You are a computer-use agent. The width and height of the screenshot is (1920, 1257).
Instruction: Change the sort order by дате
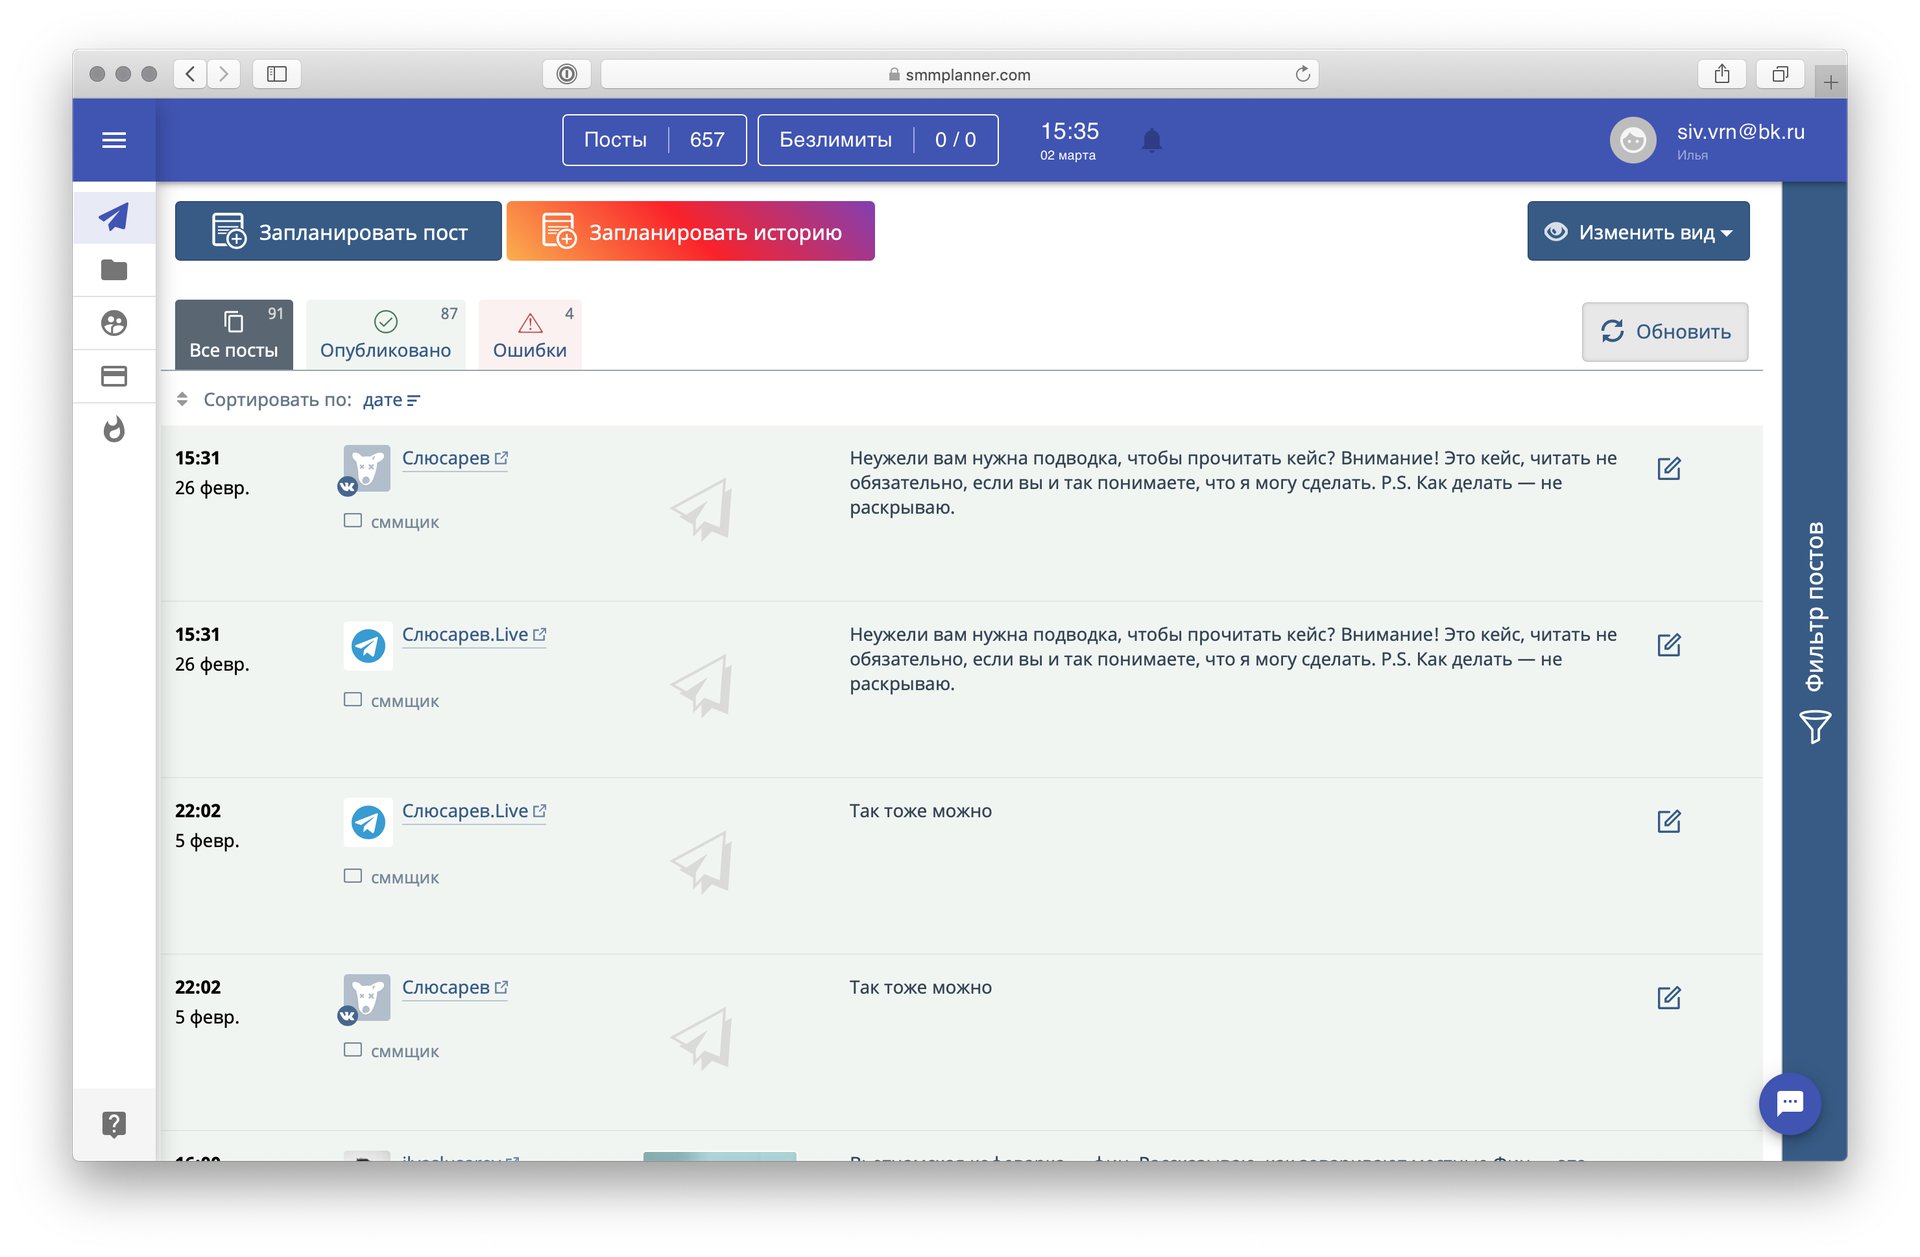[x=391, y=400]
